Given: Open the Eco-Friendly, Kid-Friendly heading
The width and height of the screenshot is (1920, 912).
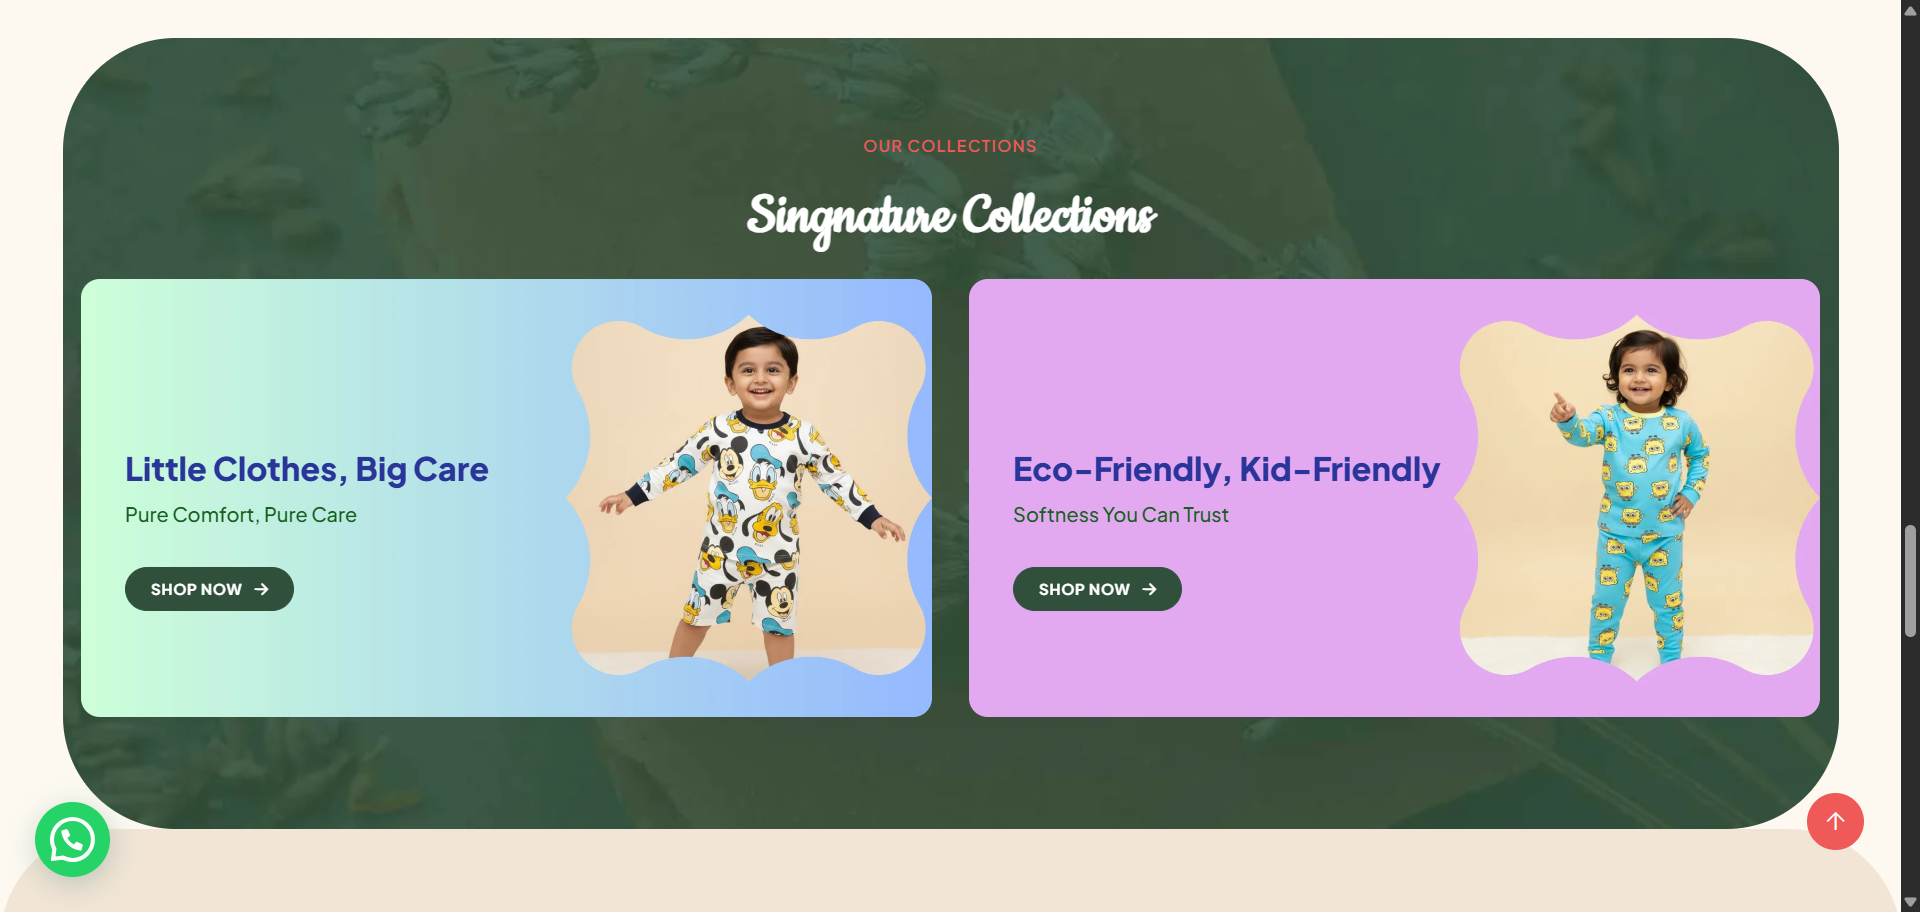Looking at the screenshot, I should pos(1226,469).
